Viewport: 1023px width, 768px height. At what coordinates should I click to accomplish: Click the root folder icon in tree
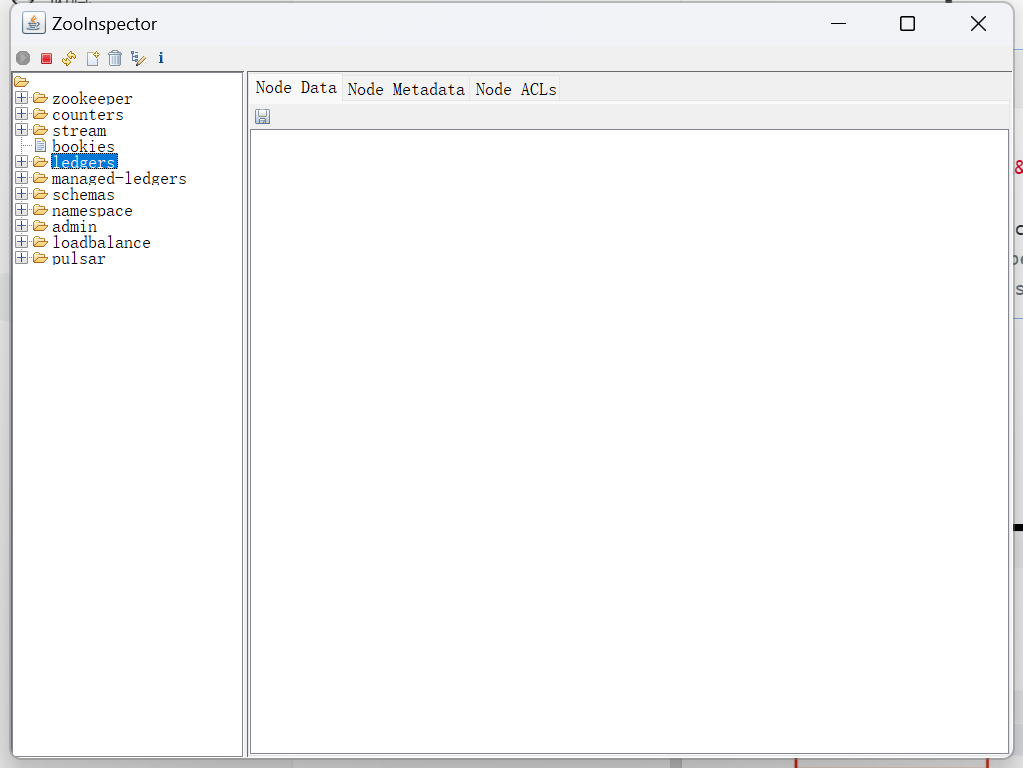[22, 82]
